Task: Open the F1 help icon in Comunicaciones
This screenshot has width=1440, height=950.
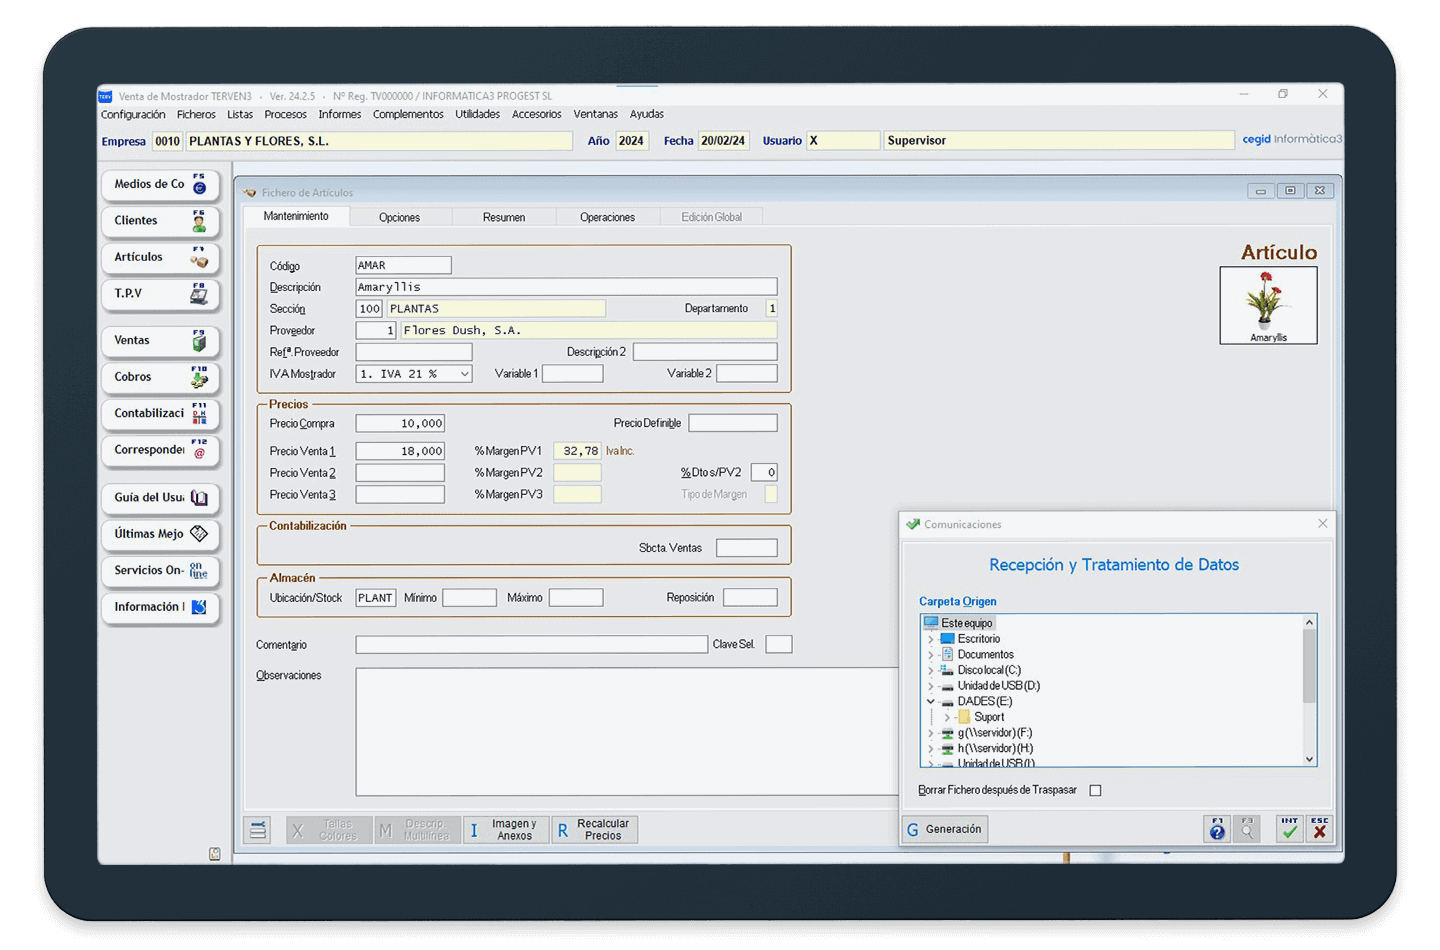Action: [x=1217, y=829]
